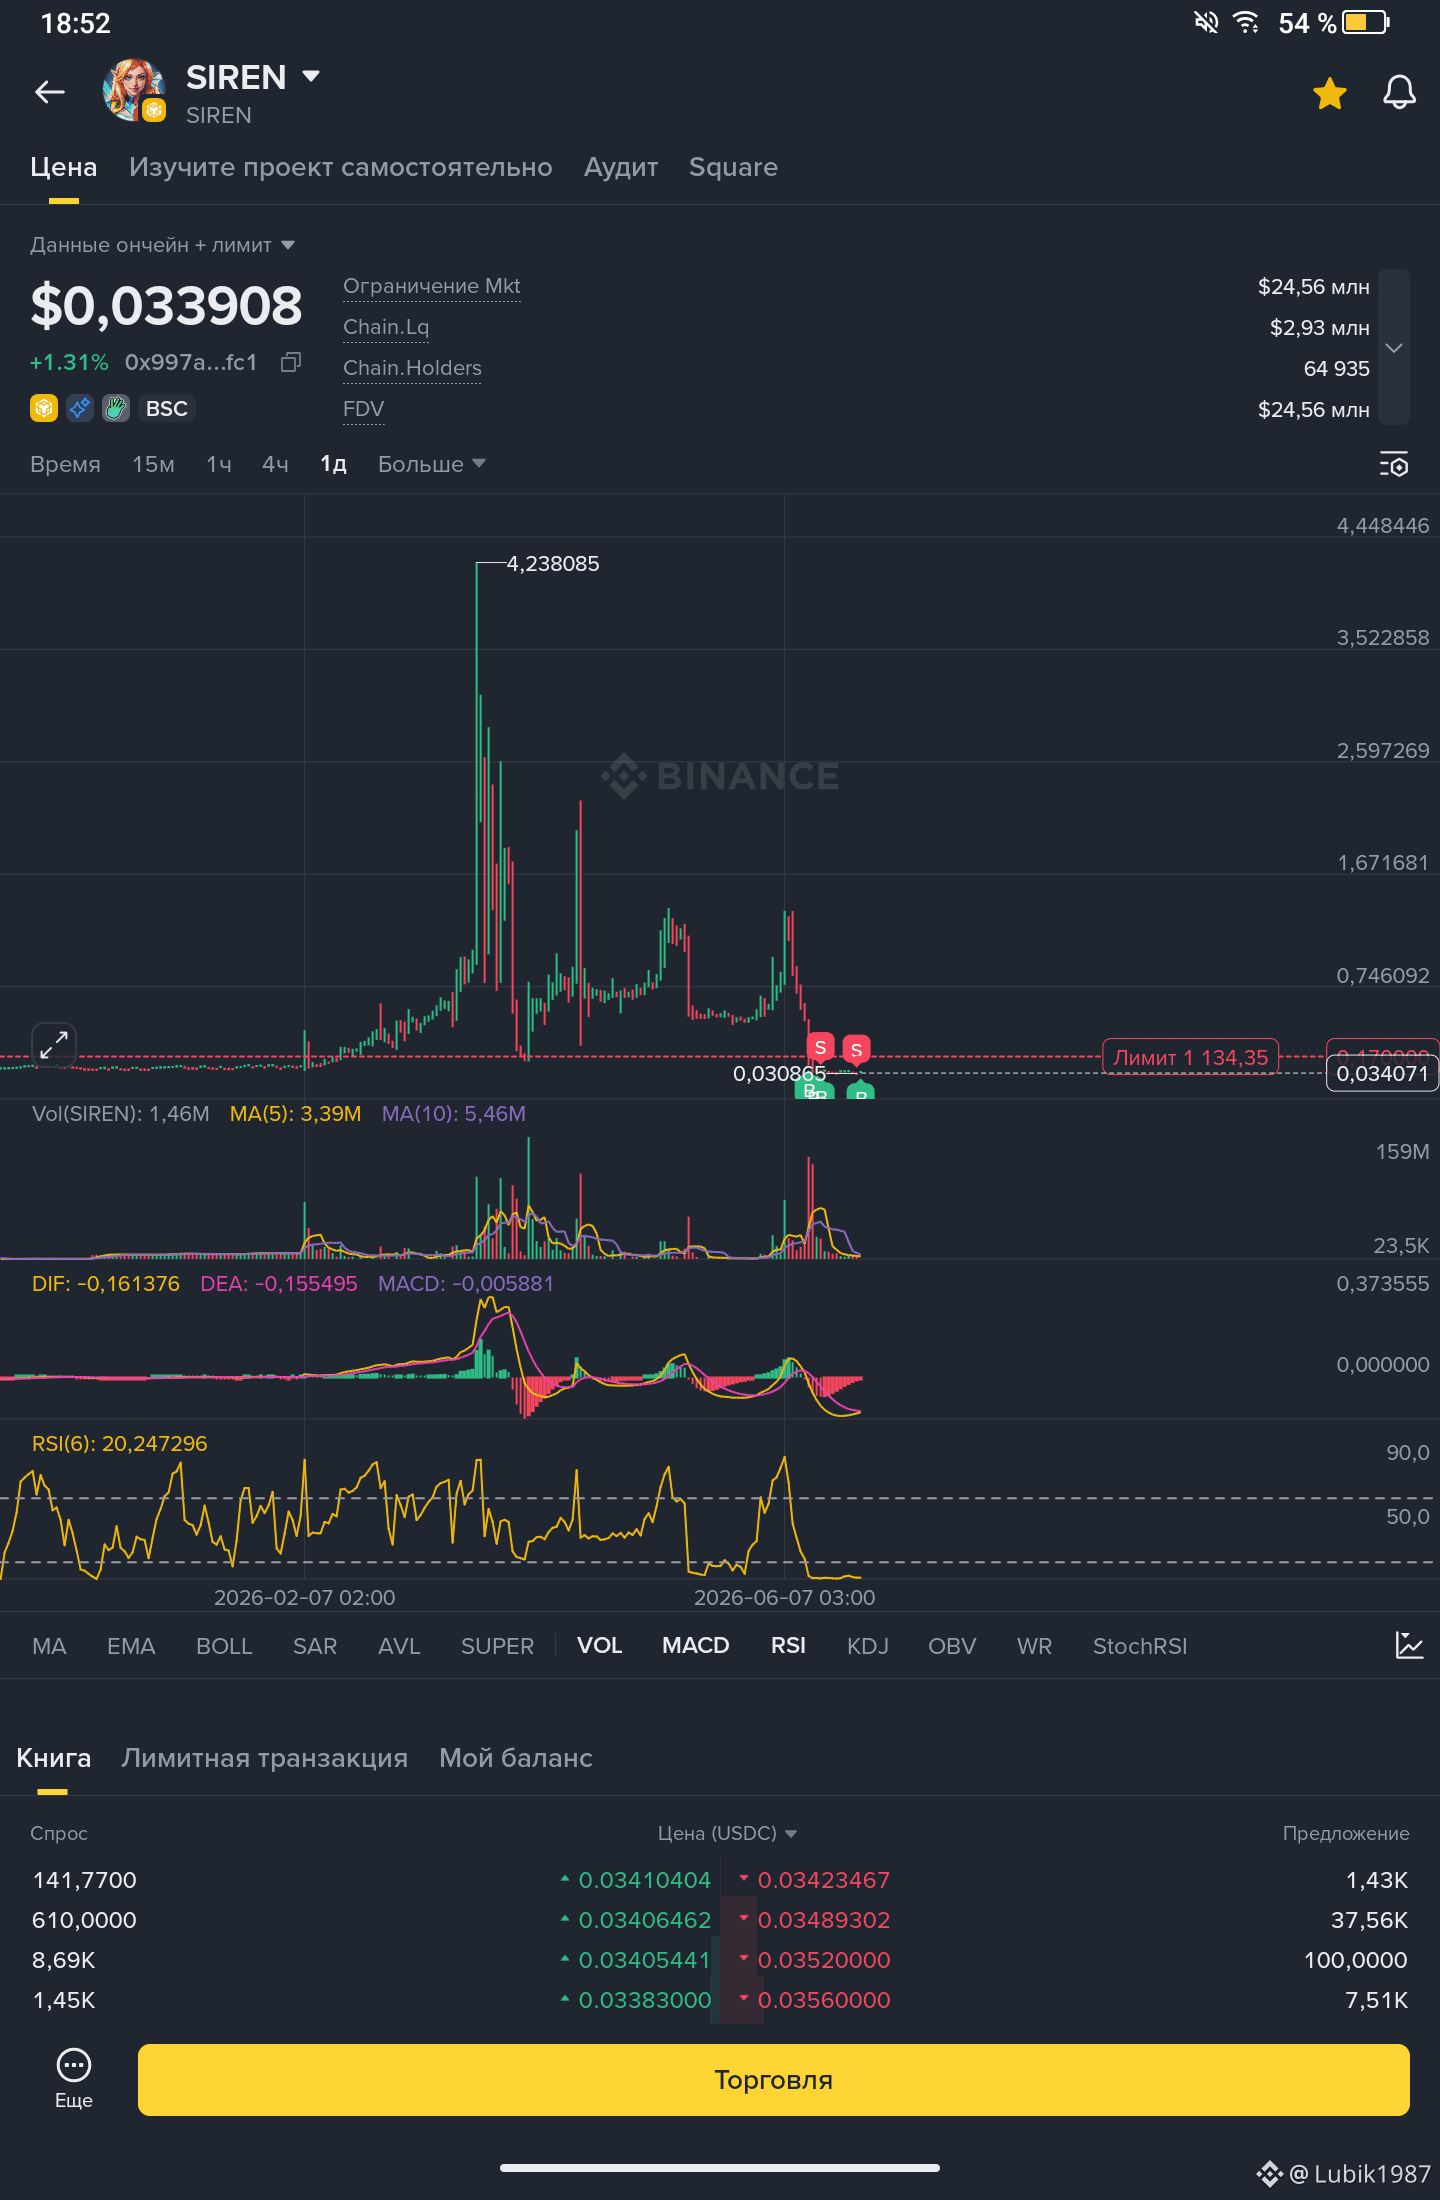Tap the back arrow icon

click(x=50, y=93)
